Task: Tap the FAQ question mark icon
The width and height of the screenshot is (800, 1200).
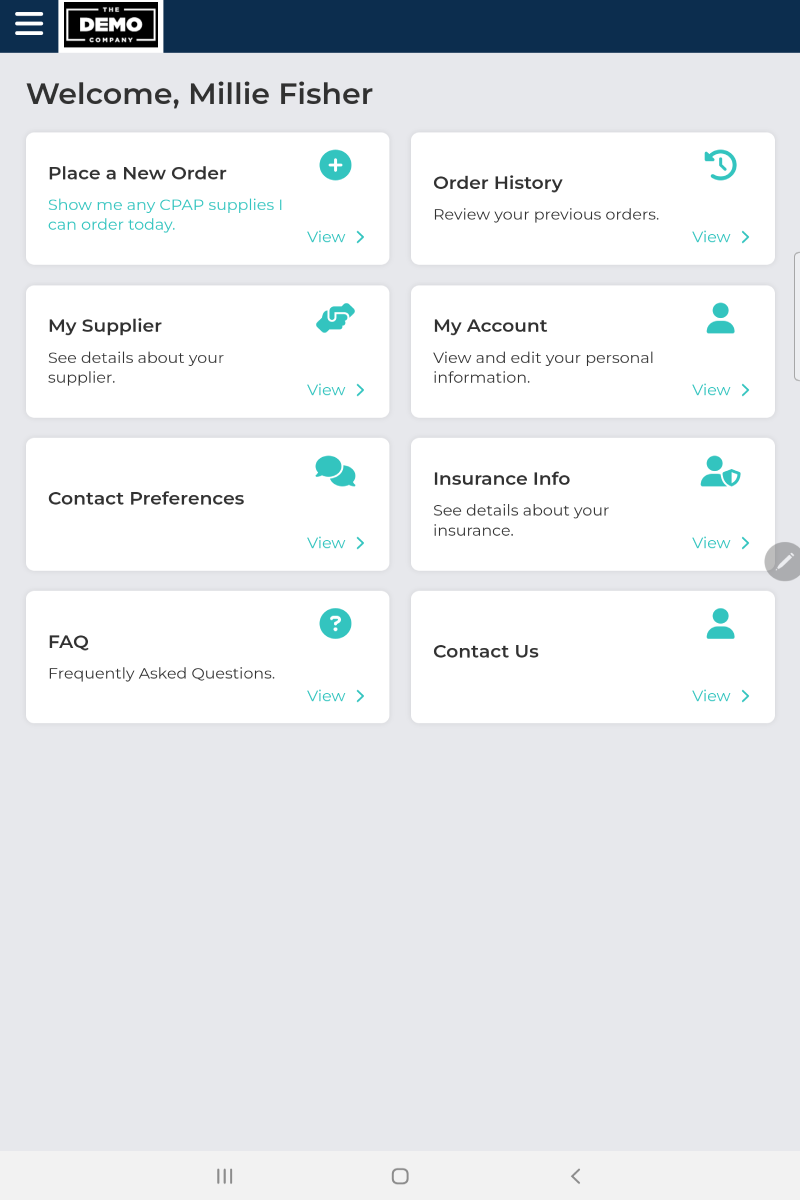Action: 335,624
